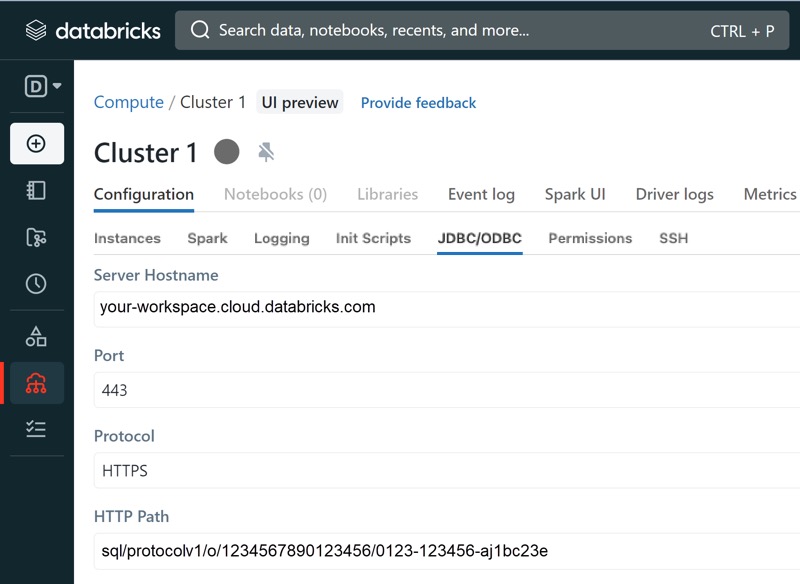
Task: Select the Driver logs tab
Action: (x=674, y=194)
